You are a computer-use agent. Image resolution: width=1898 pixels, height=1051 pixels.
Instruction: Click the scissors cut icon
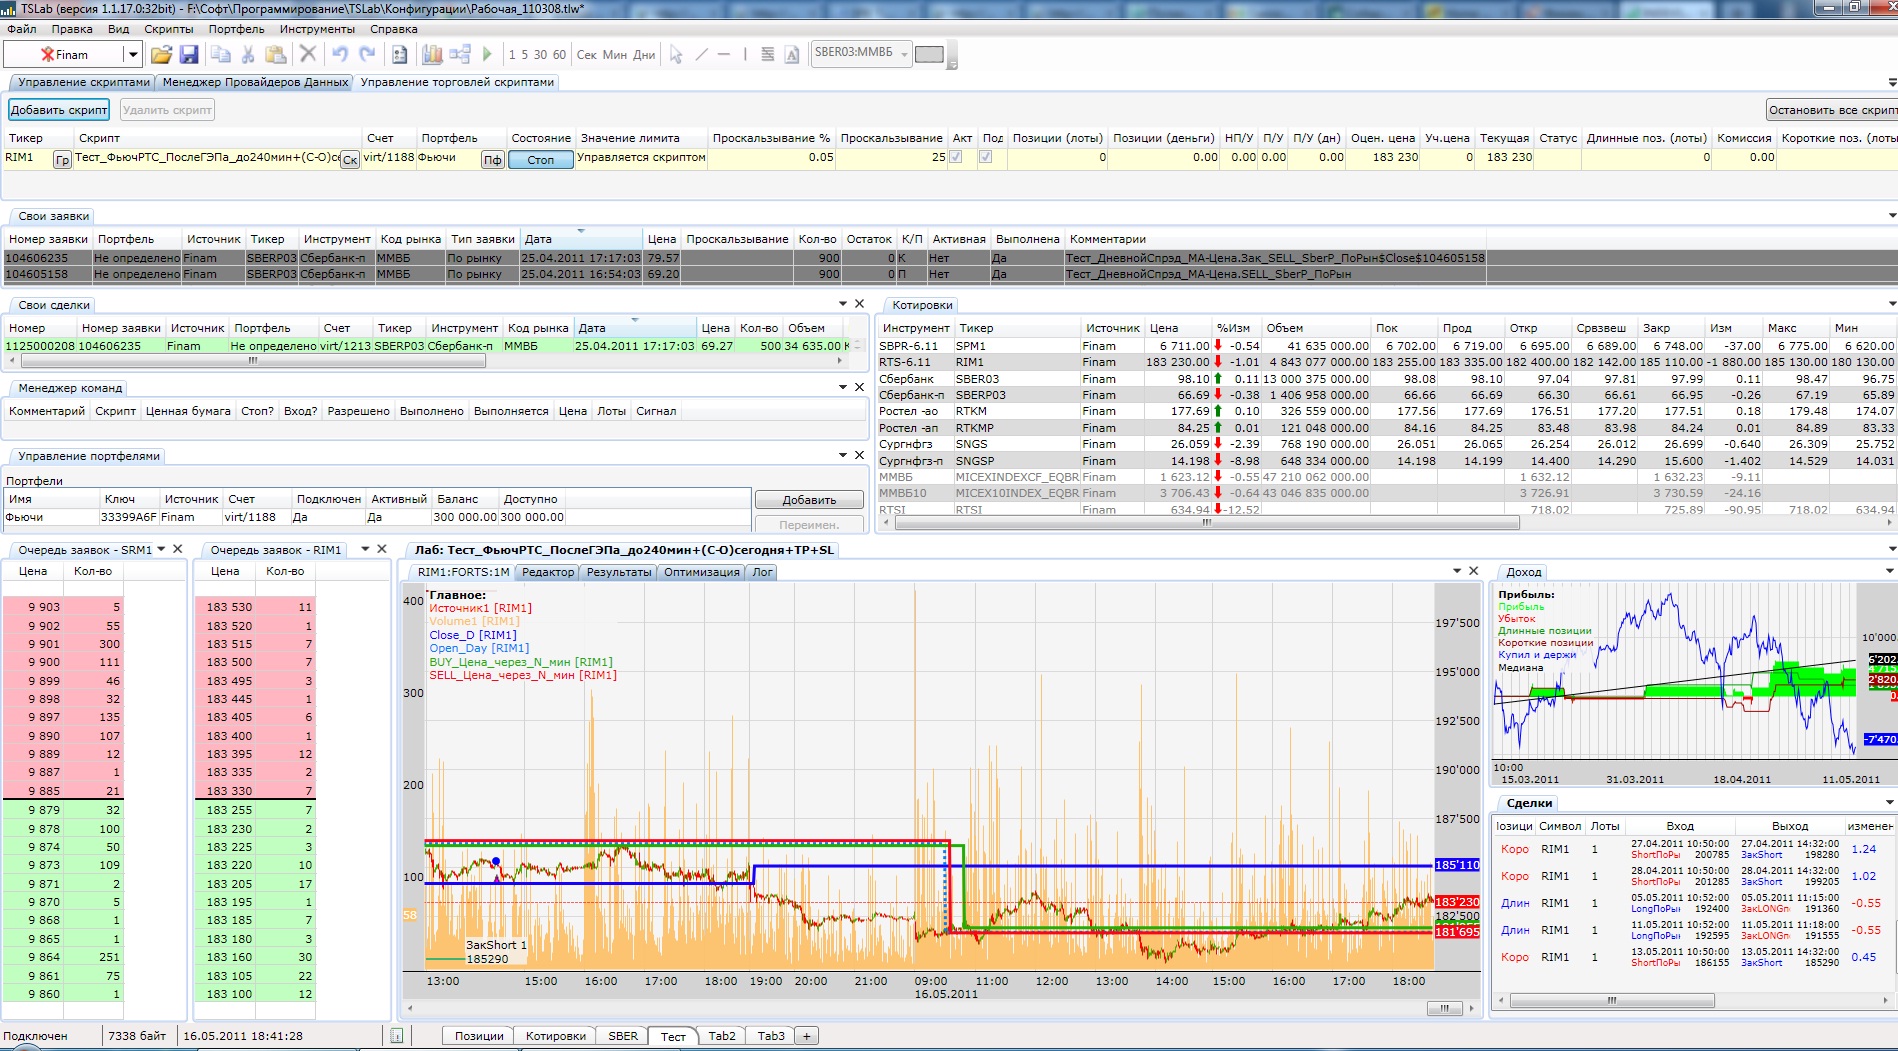click(x=248, y=55)
